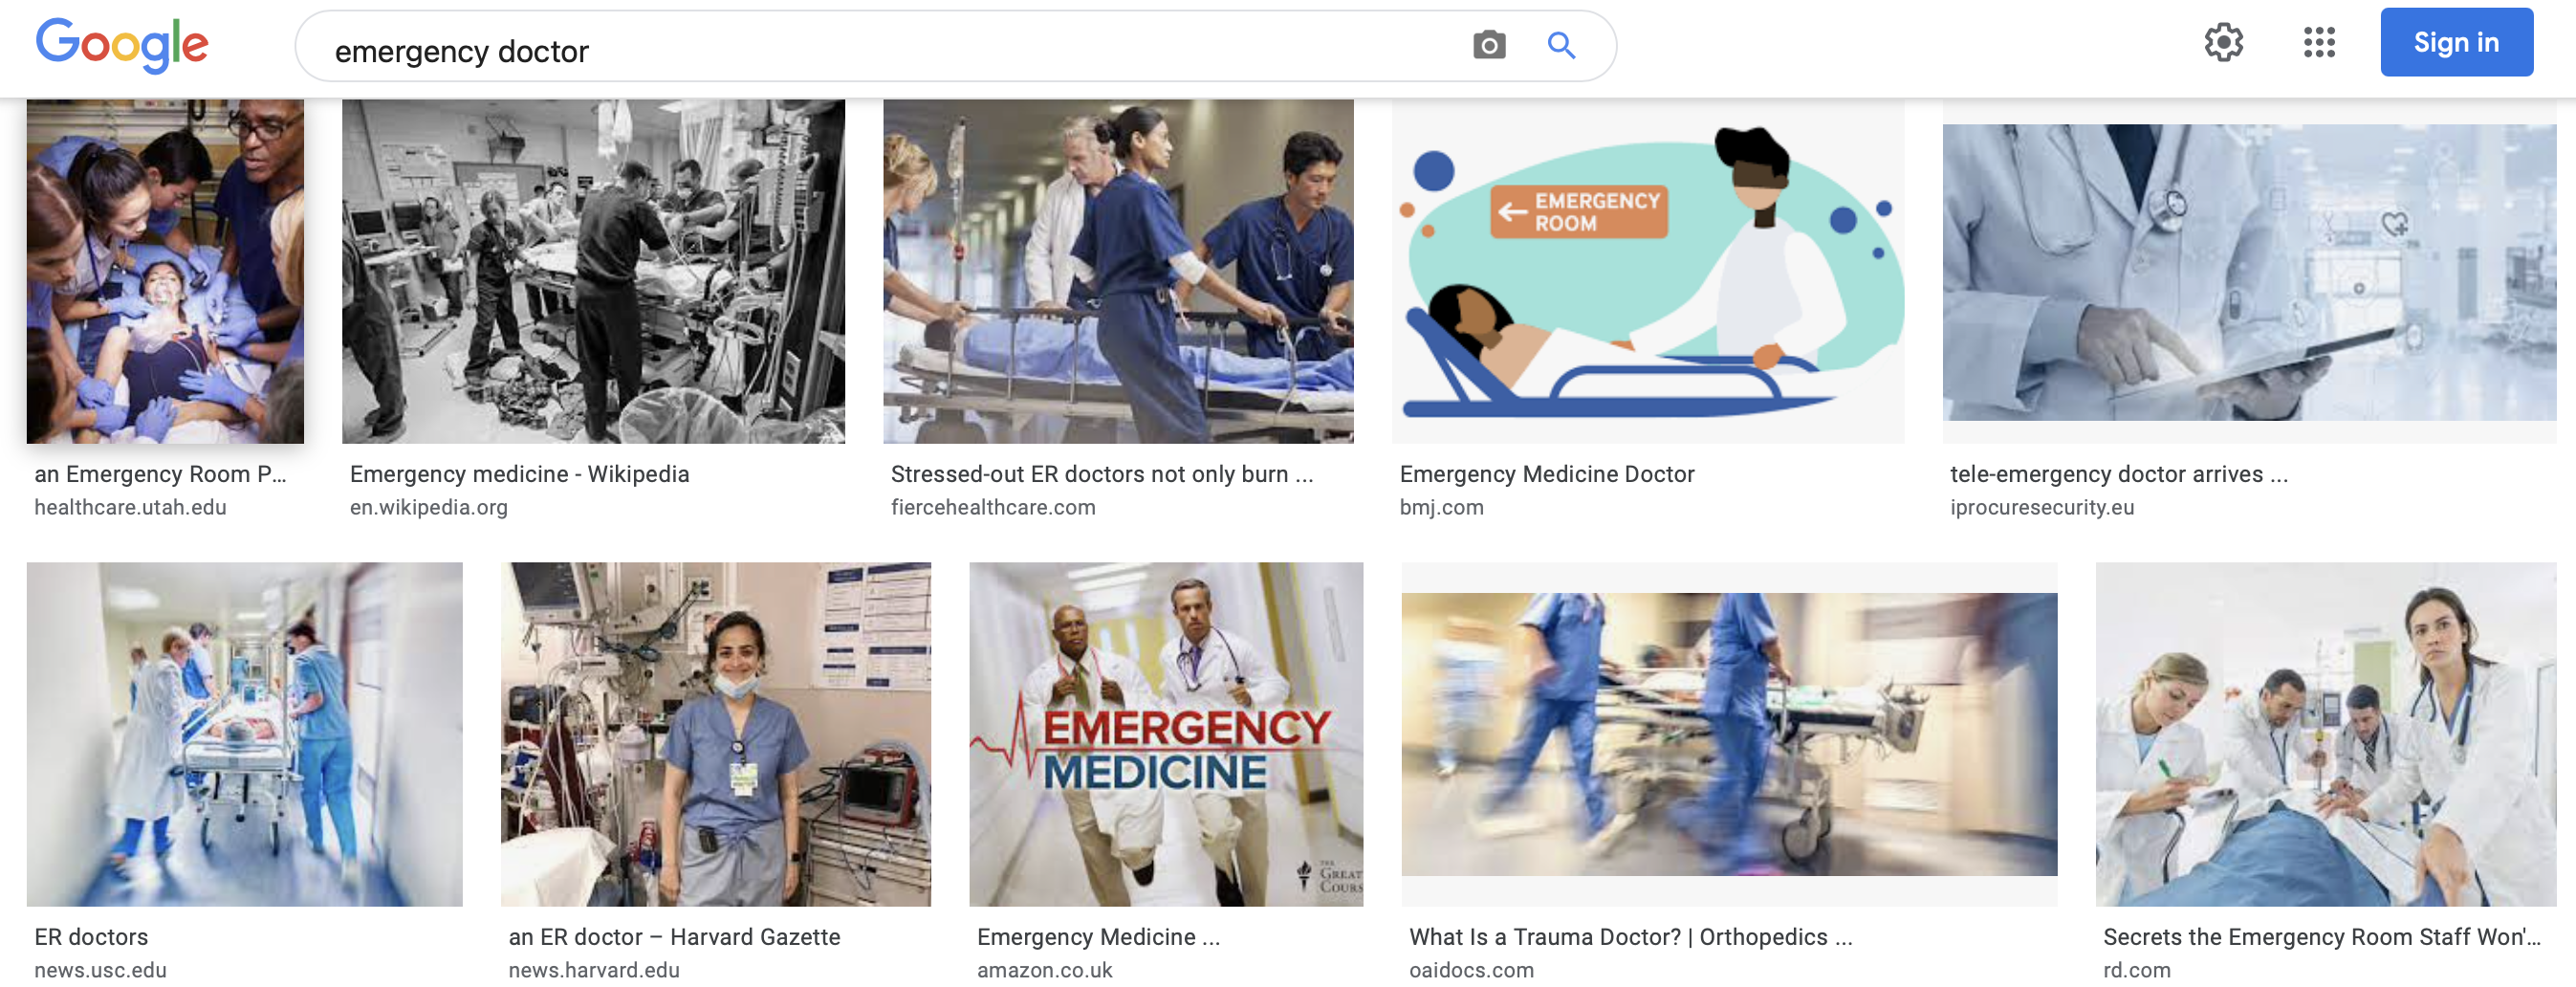The image size is (2576, 987).
Task: Click the blue magnifying glass search icon
Action: (x=1561, y=45)
